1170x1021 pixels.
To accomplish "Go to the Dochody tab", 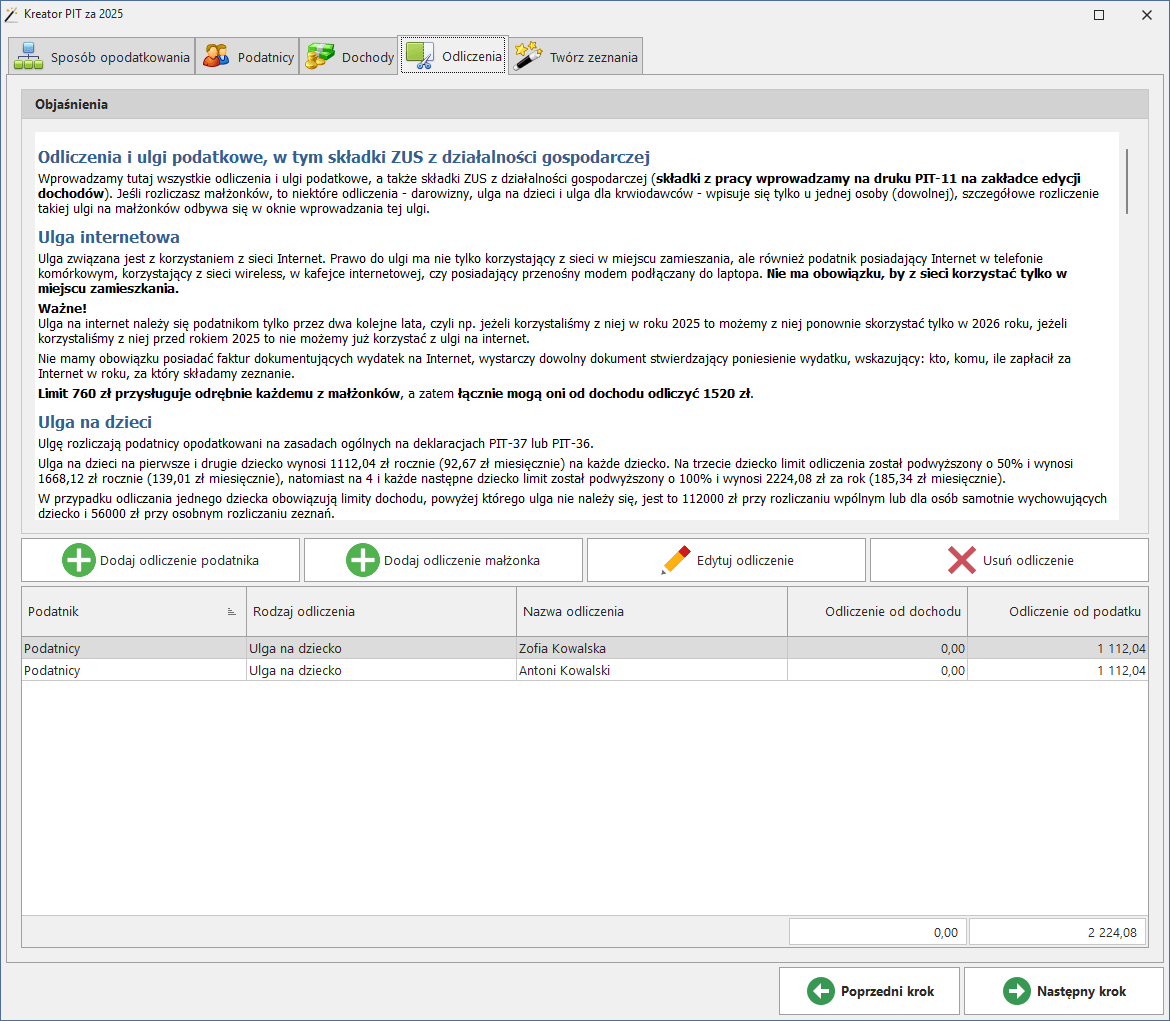I will pyautogui.click(x=348, y=57).
